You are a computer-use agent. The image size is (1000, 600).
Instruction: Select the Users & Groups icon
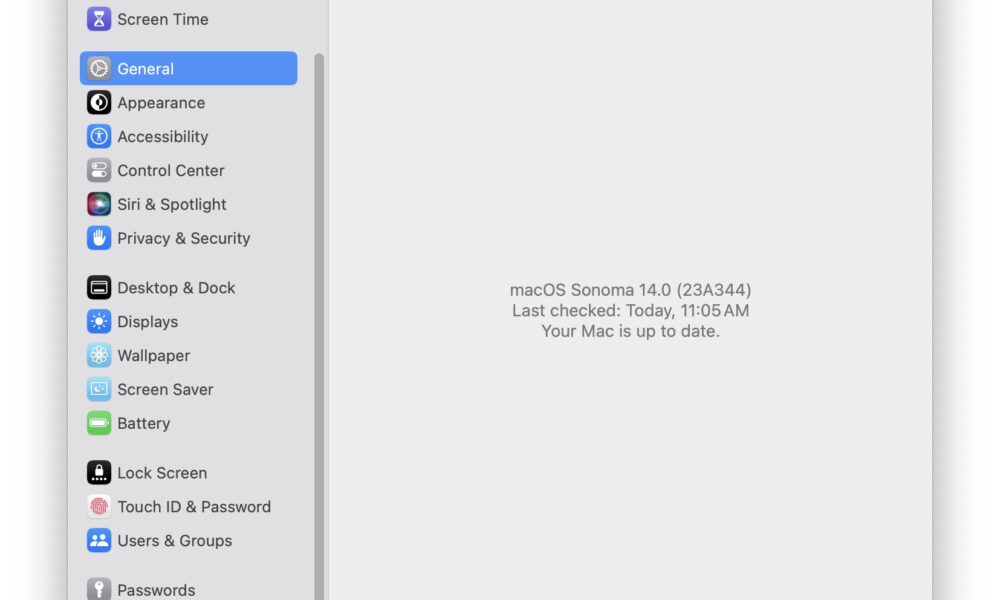tap(99, 540)
